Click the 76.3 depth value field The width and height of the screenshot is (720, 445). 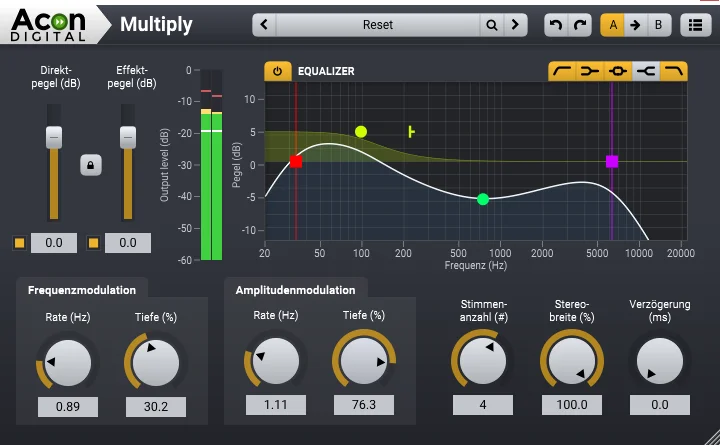(364, 405)
